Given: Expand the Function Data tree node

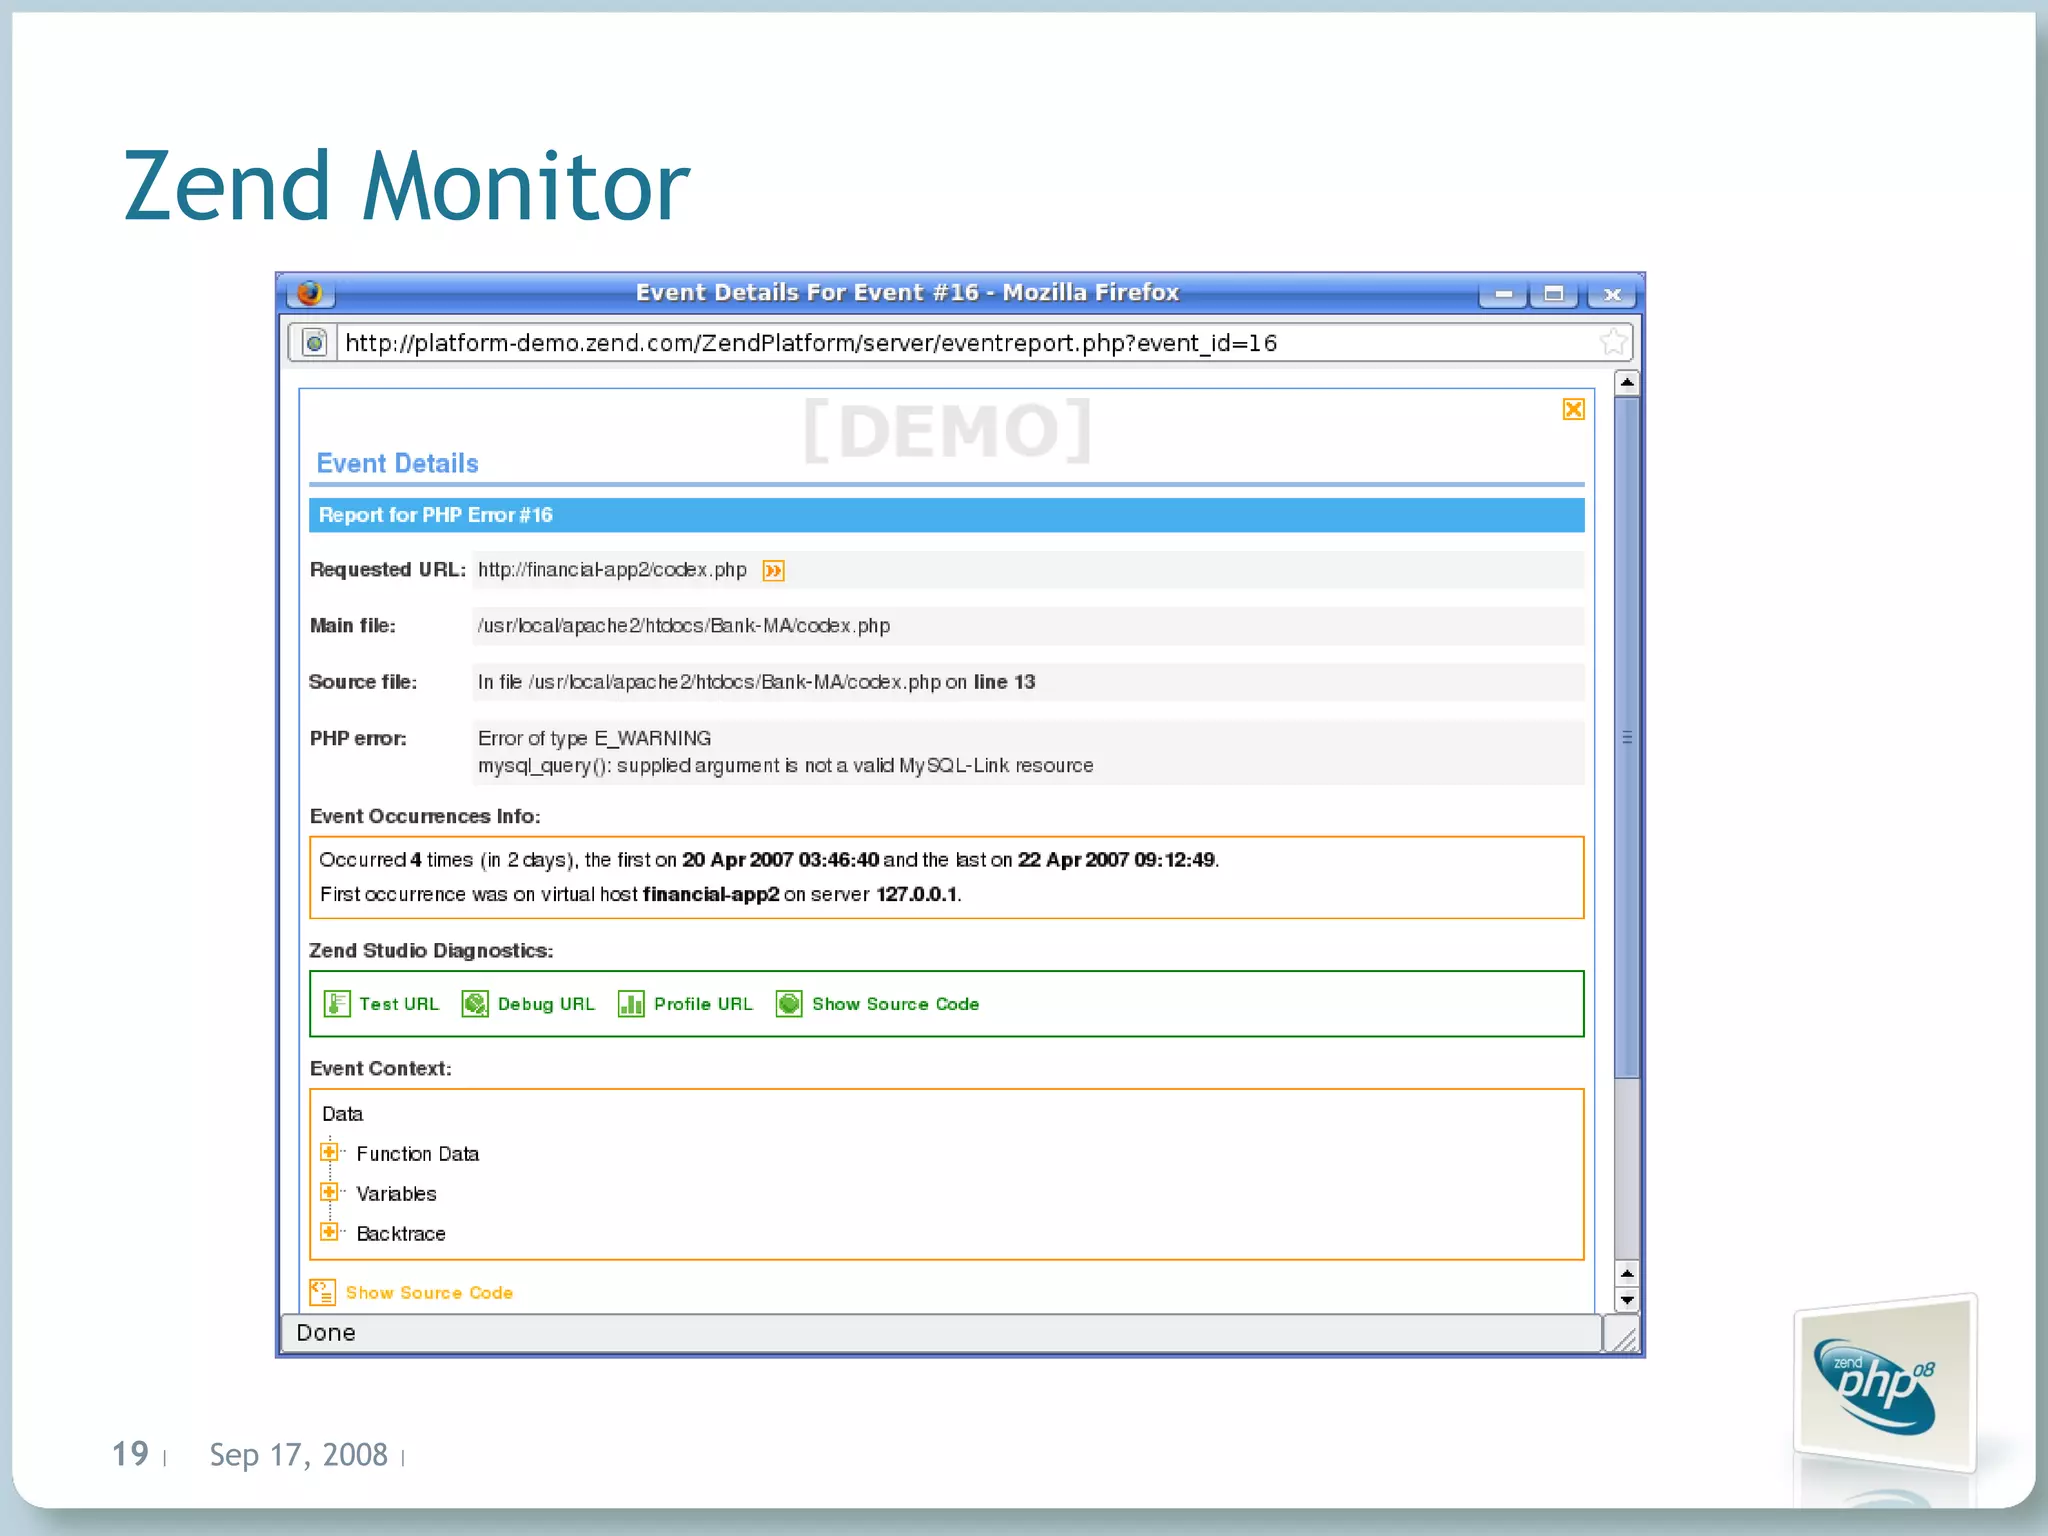Looking at the screenshot, I should coord(329,1152).
